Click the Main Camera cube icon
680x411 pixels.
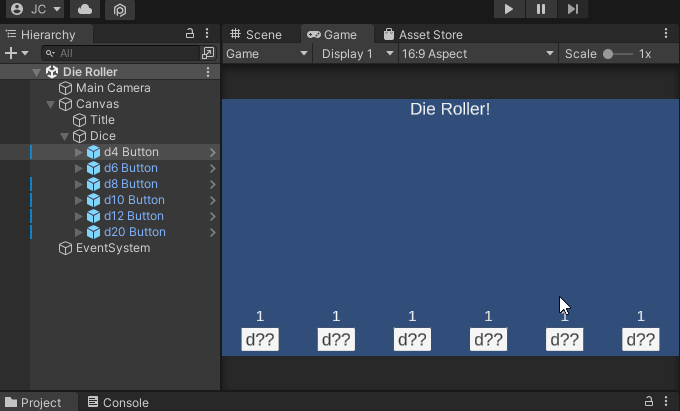click(65, 88)
